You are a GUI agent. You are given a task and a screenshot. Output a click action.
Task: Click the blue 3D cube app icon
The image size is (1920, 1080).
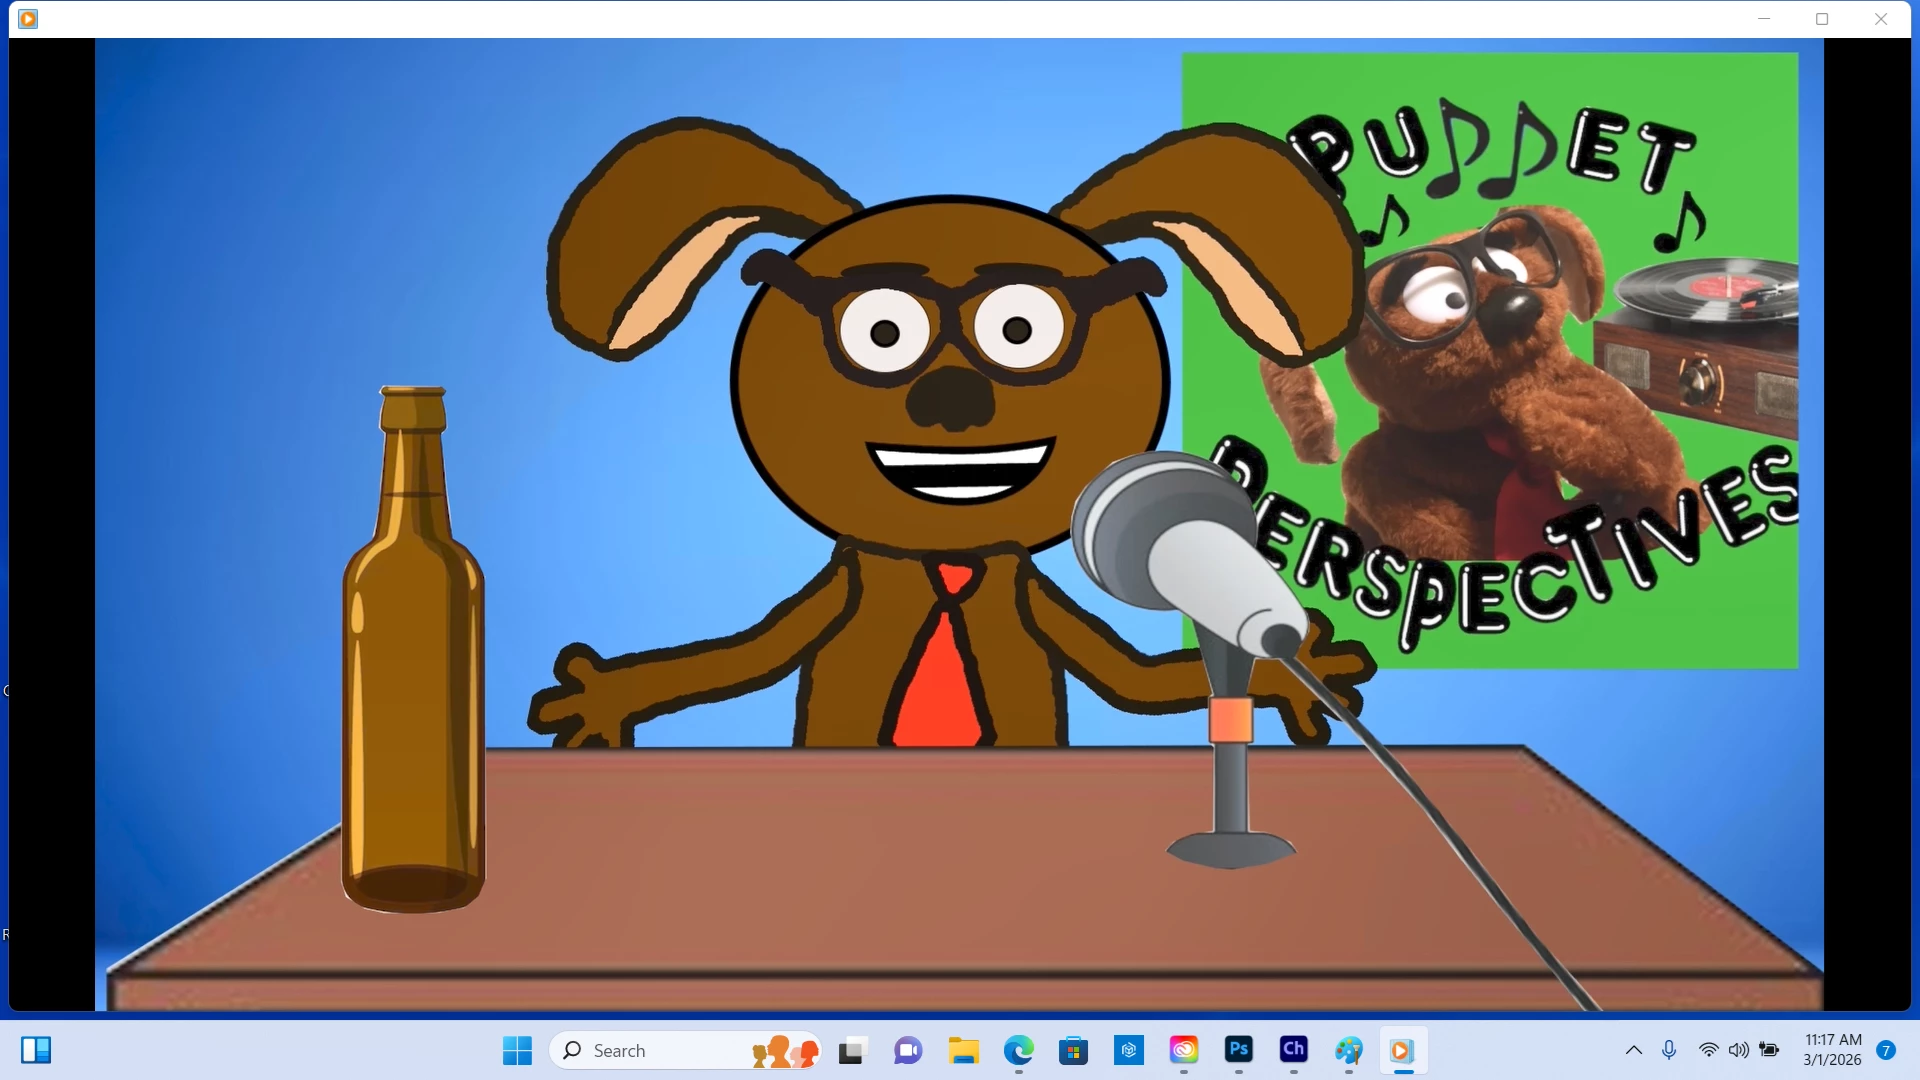1128,1050
